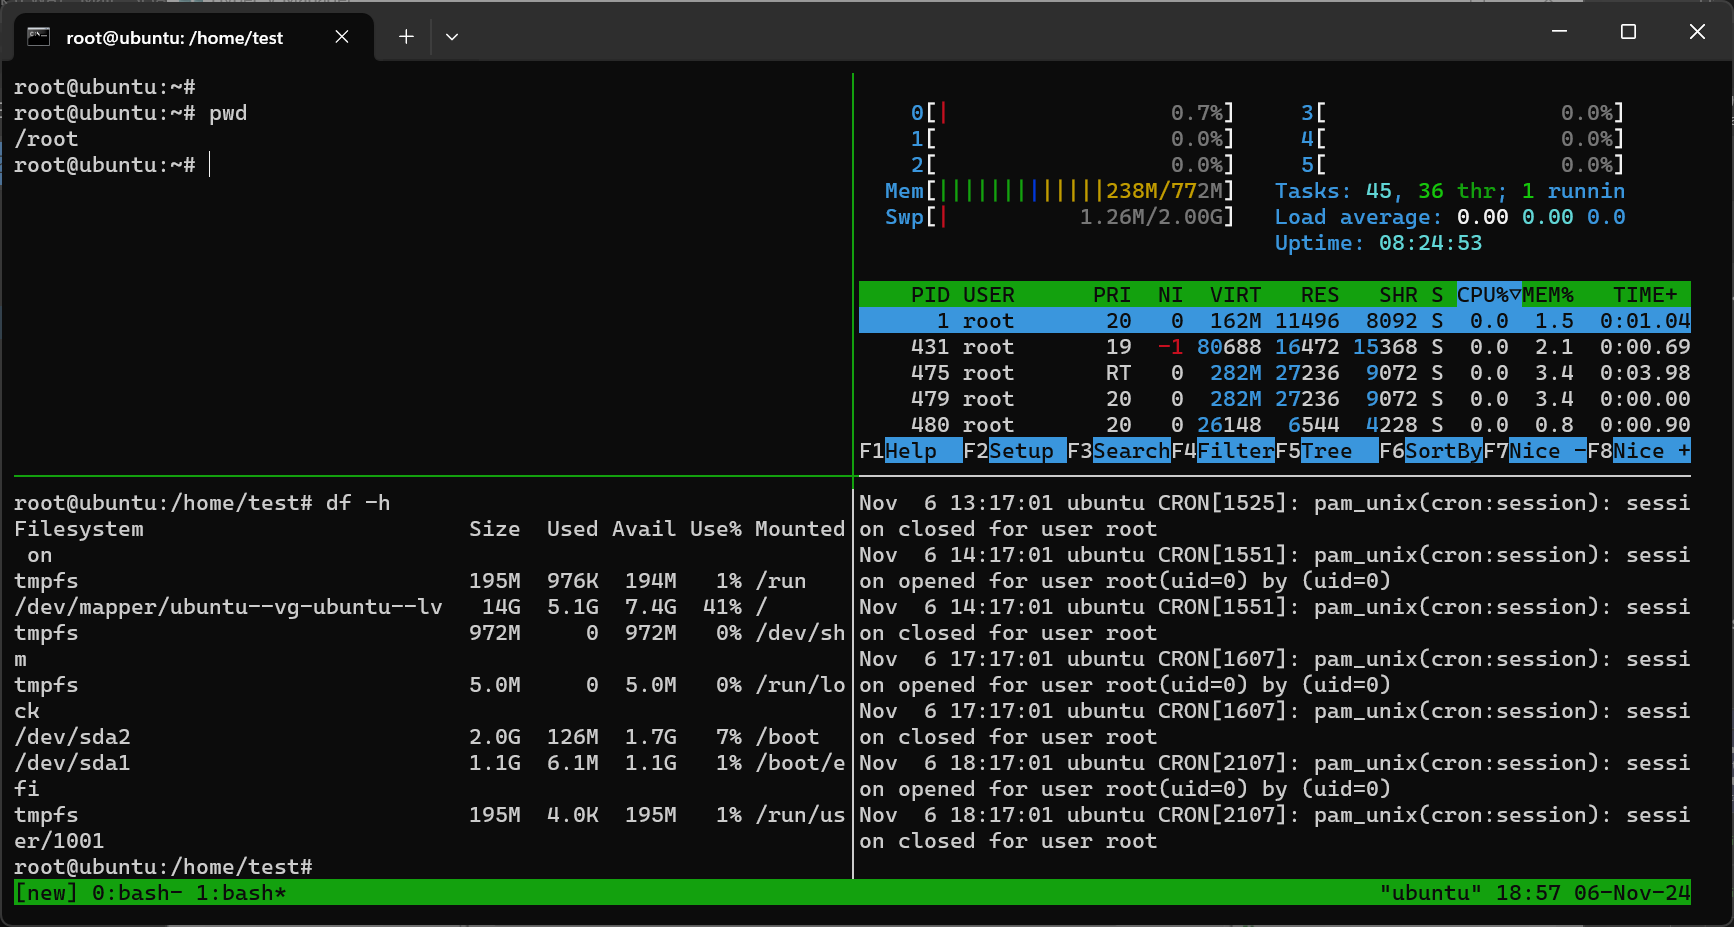Click the df -h command line
This screenshot has height=927, width=1734.
pos(202,503)
